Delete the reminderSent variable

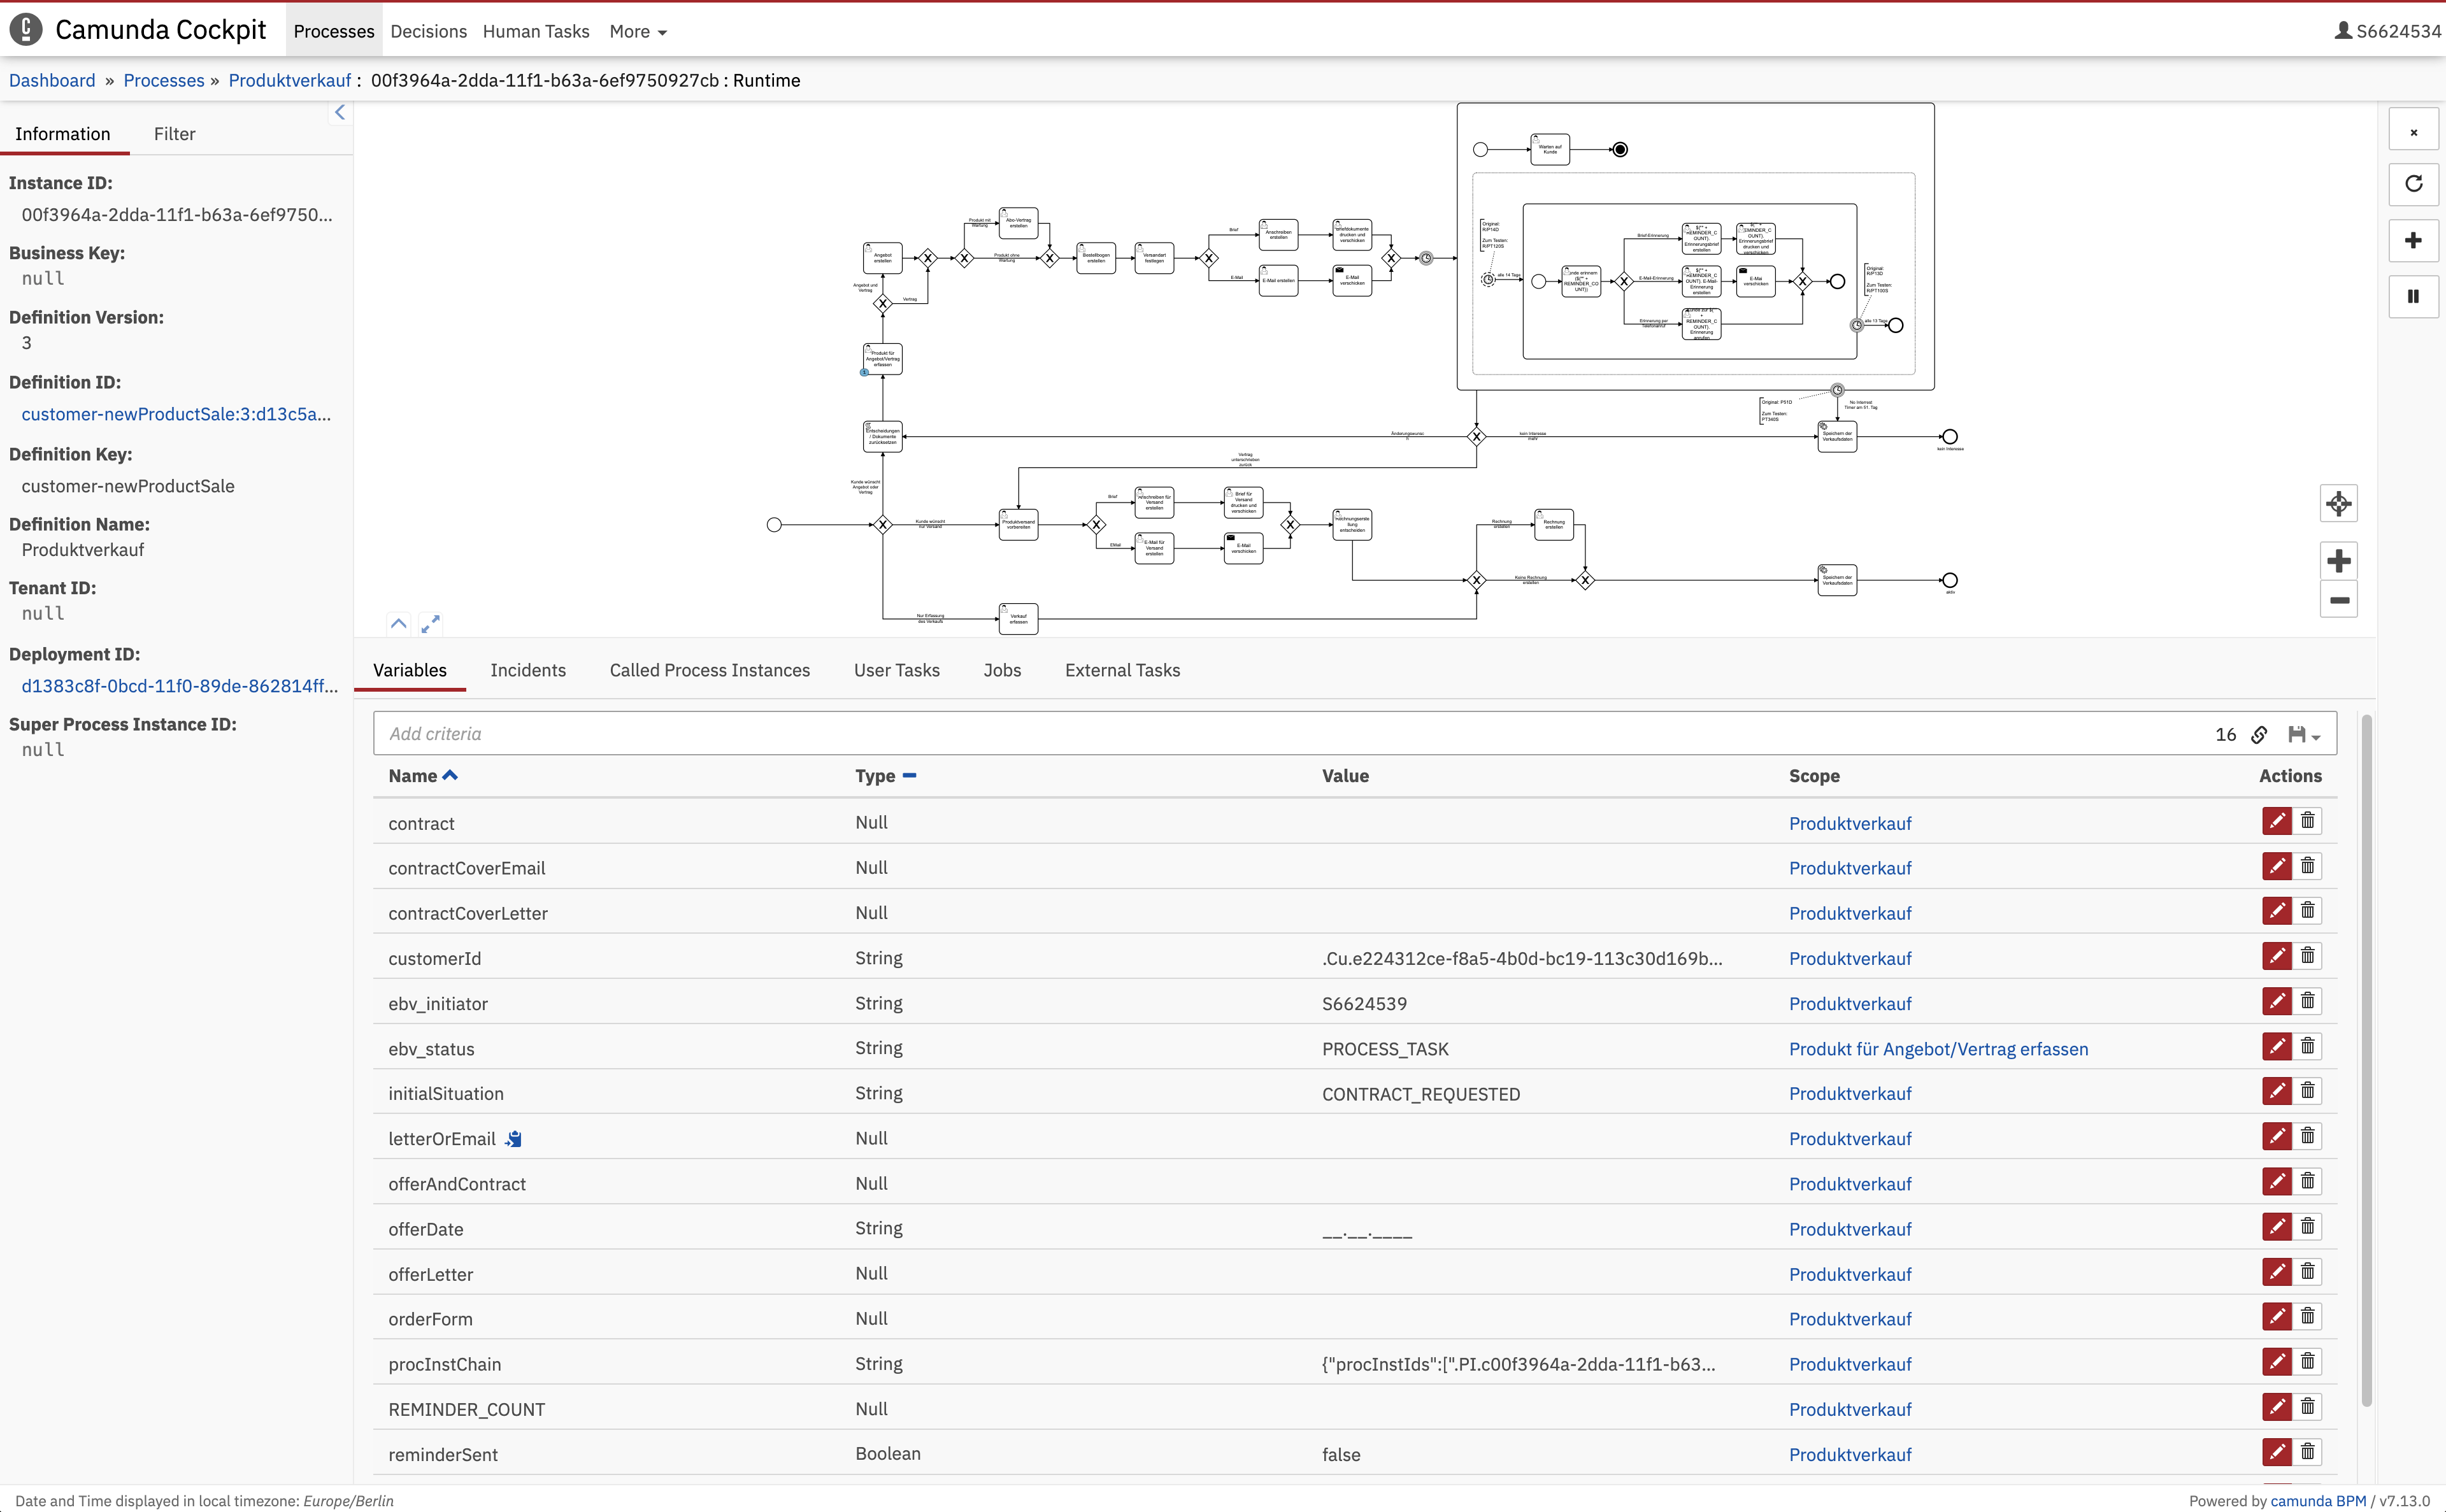(x=2308, y=1452)
